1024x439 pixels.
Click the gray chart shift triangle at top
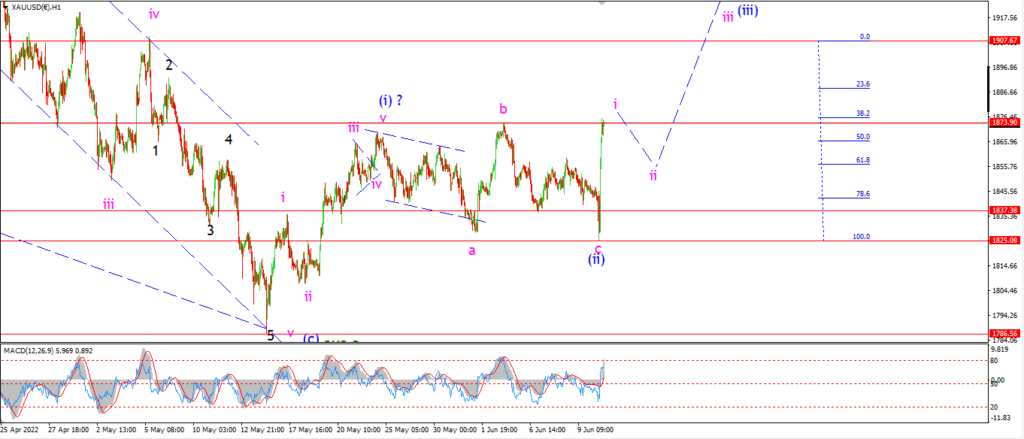pos(602,3)
